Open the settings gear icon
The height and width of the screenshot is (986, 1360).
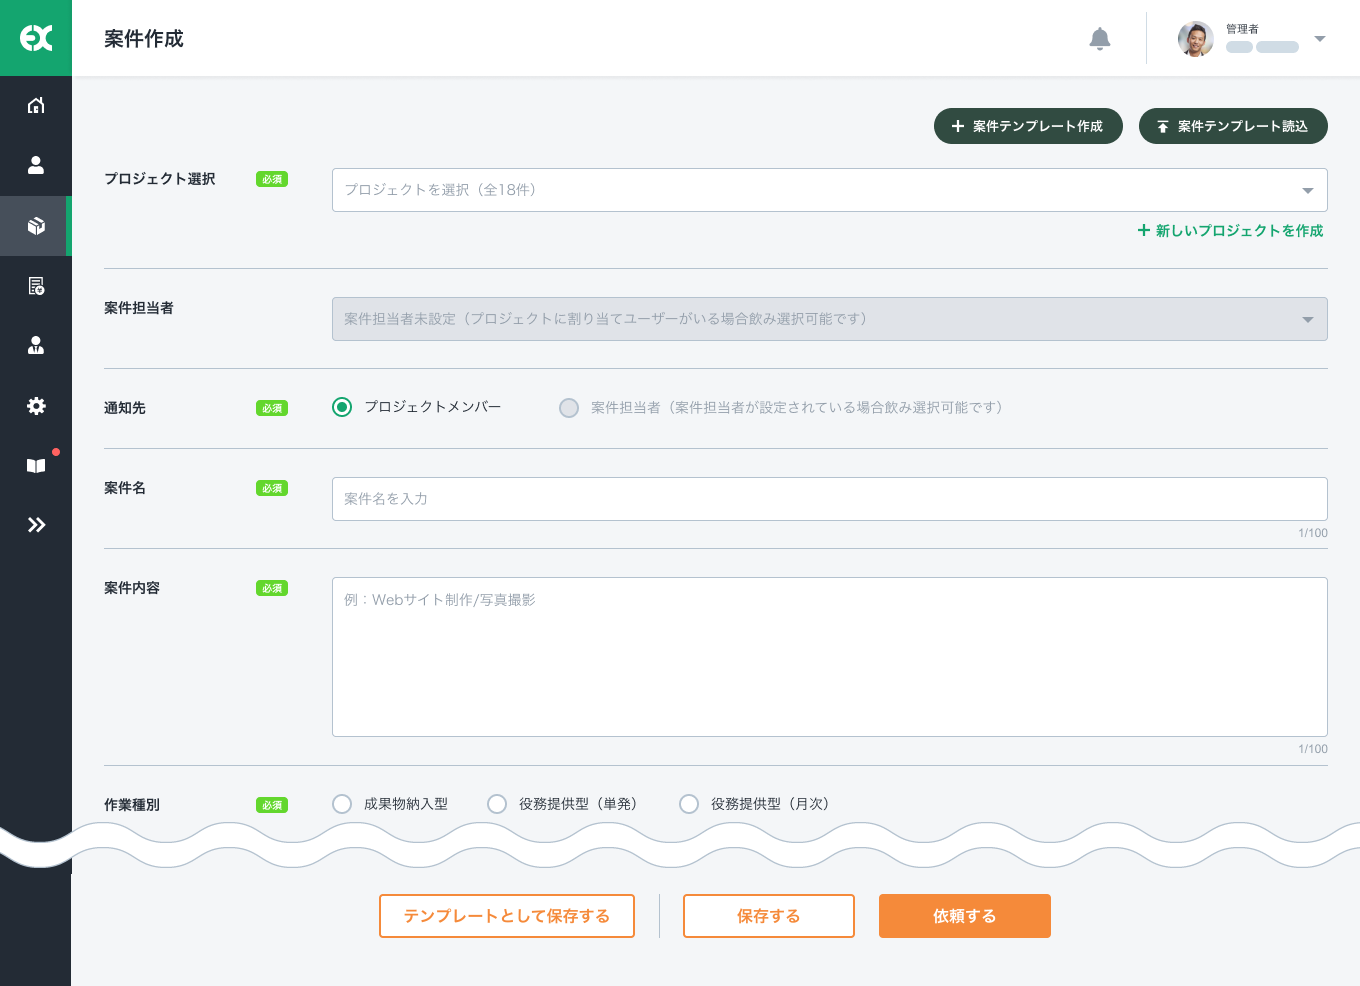tap(36, 406)
